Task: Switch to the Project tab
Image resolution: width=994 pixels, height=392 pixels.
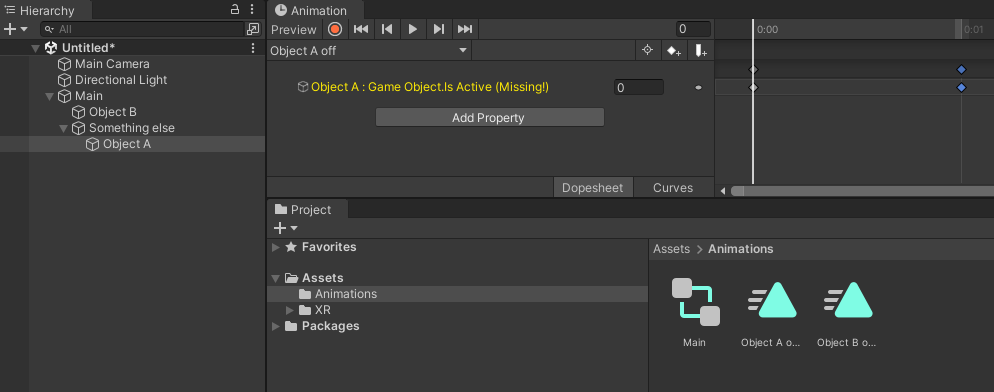Action: [307, 209]
